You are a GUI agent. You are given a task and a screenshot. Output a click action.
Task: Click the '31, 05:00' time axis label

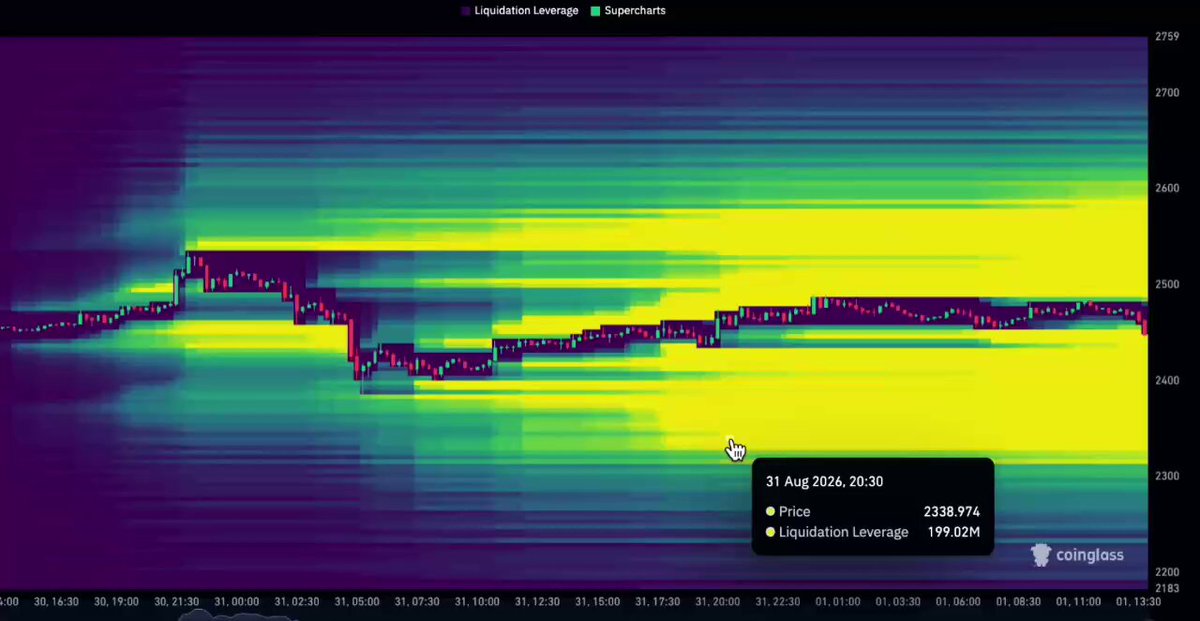[x=355, y=602]
